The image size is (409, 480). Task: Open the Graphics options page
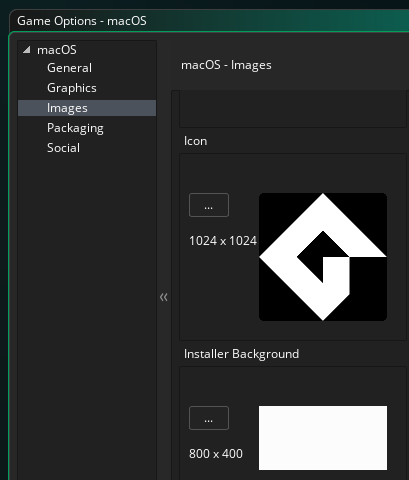click(72, 88)
